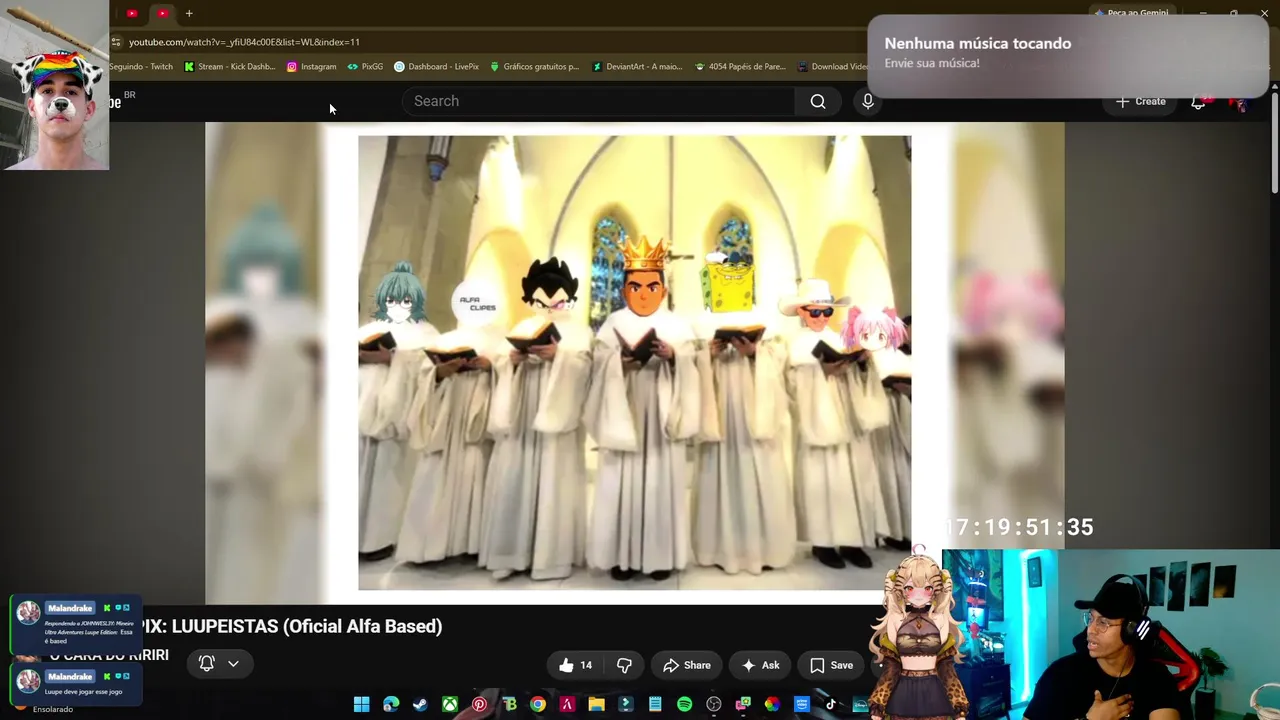
Task: Open TikTok from the taskbar
Action: (830, 704)
